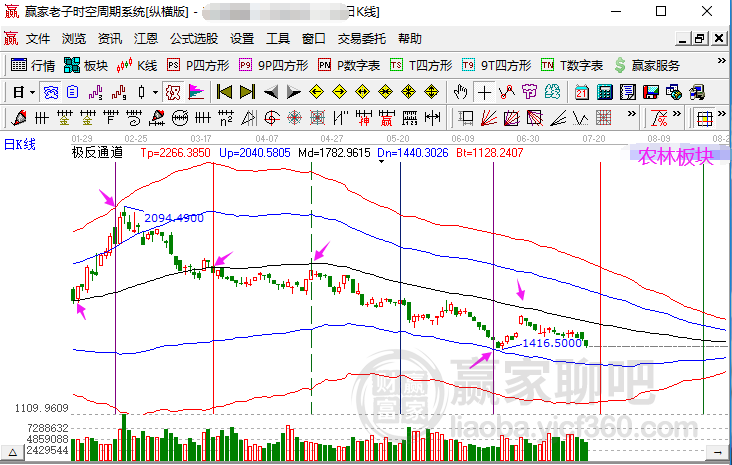Click the 行情 toolbar button
Viewport: 732px width, 465px height.
[33, 65]
